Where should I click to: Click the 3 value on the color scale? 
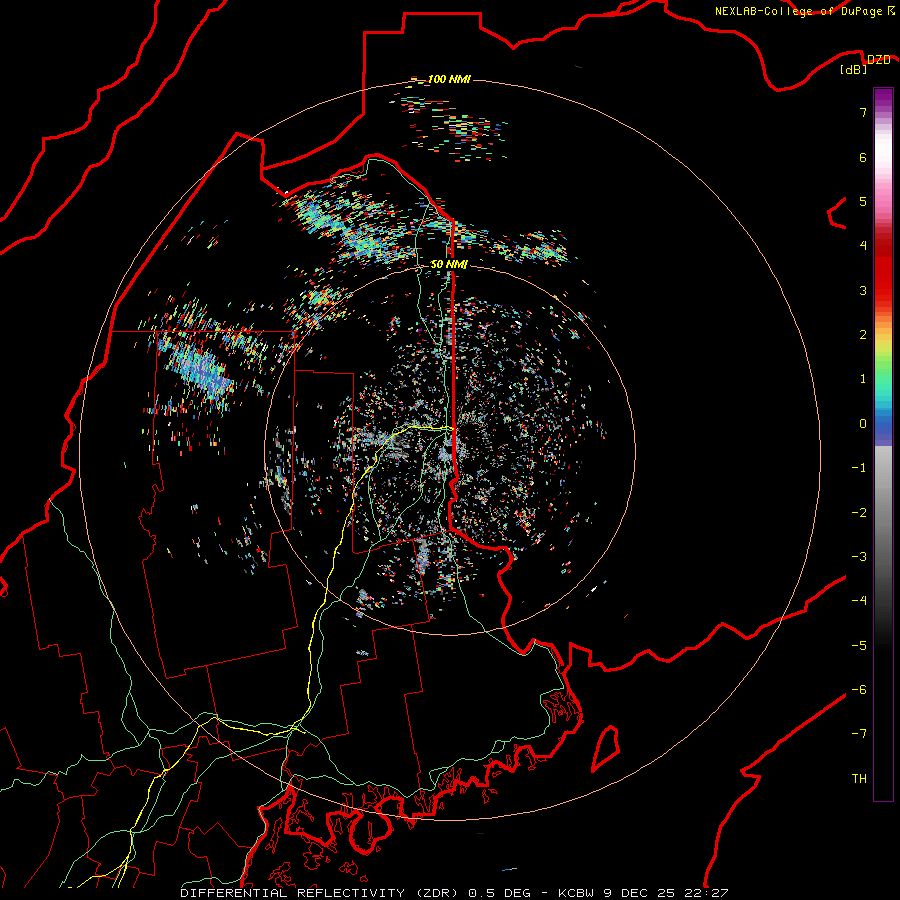click(x=863, y=290)
